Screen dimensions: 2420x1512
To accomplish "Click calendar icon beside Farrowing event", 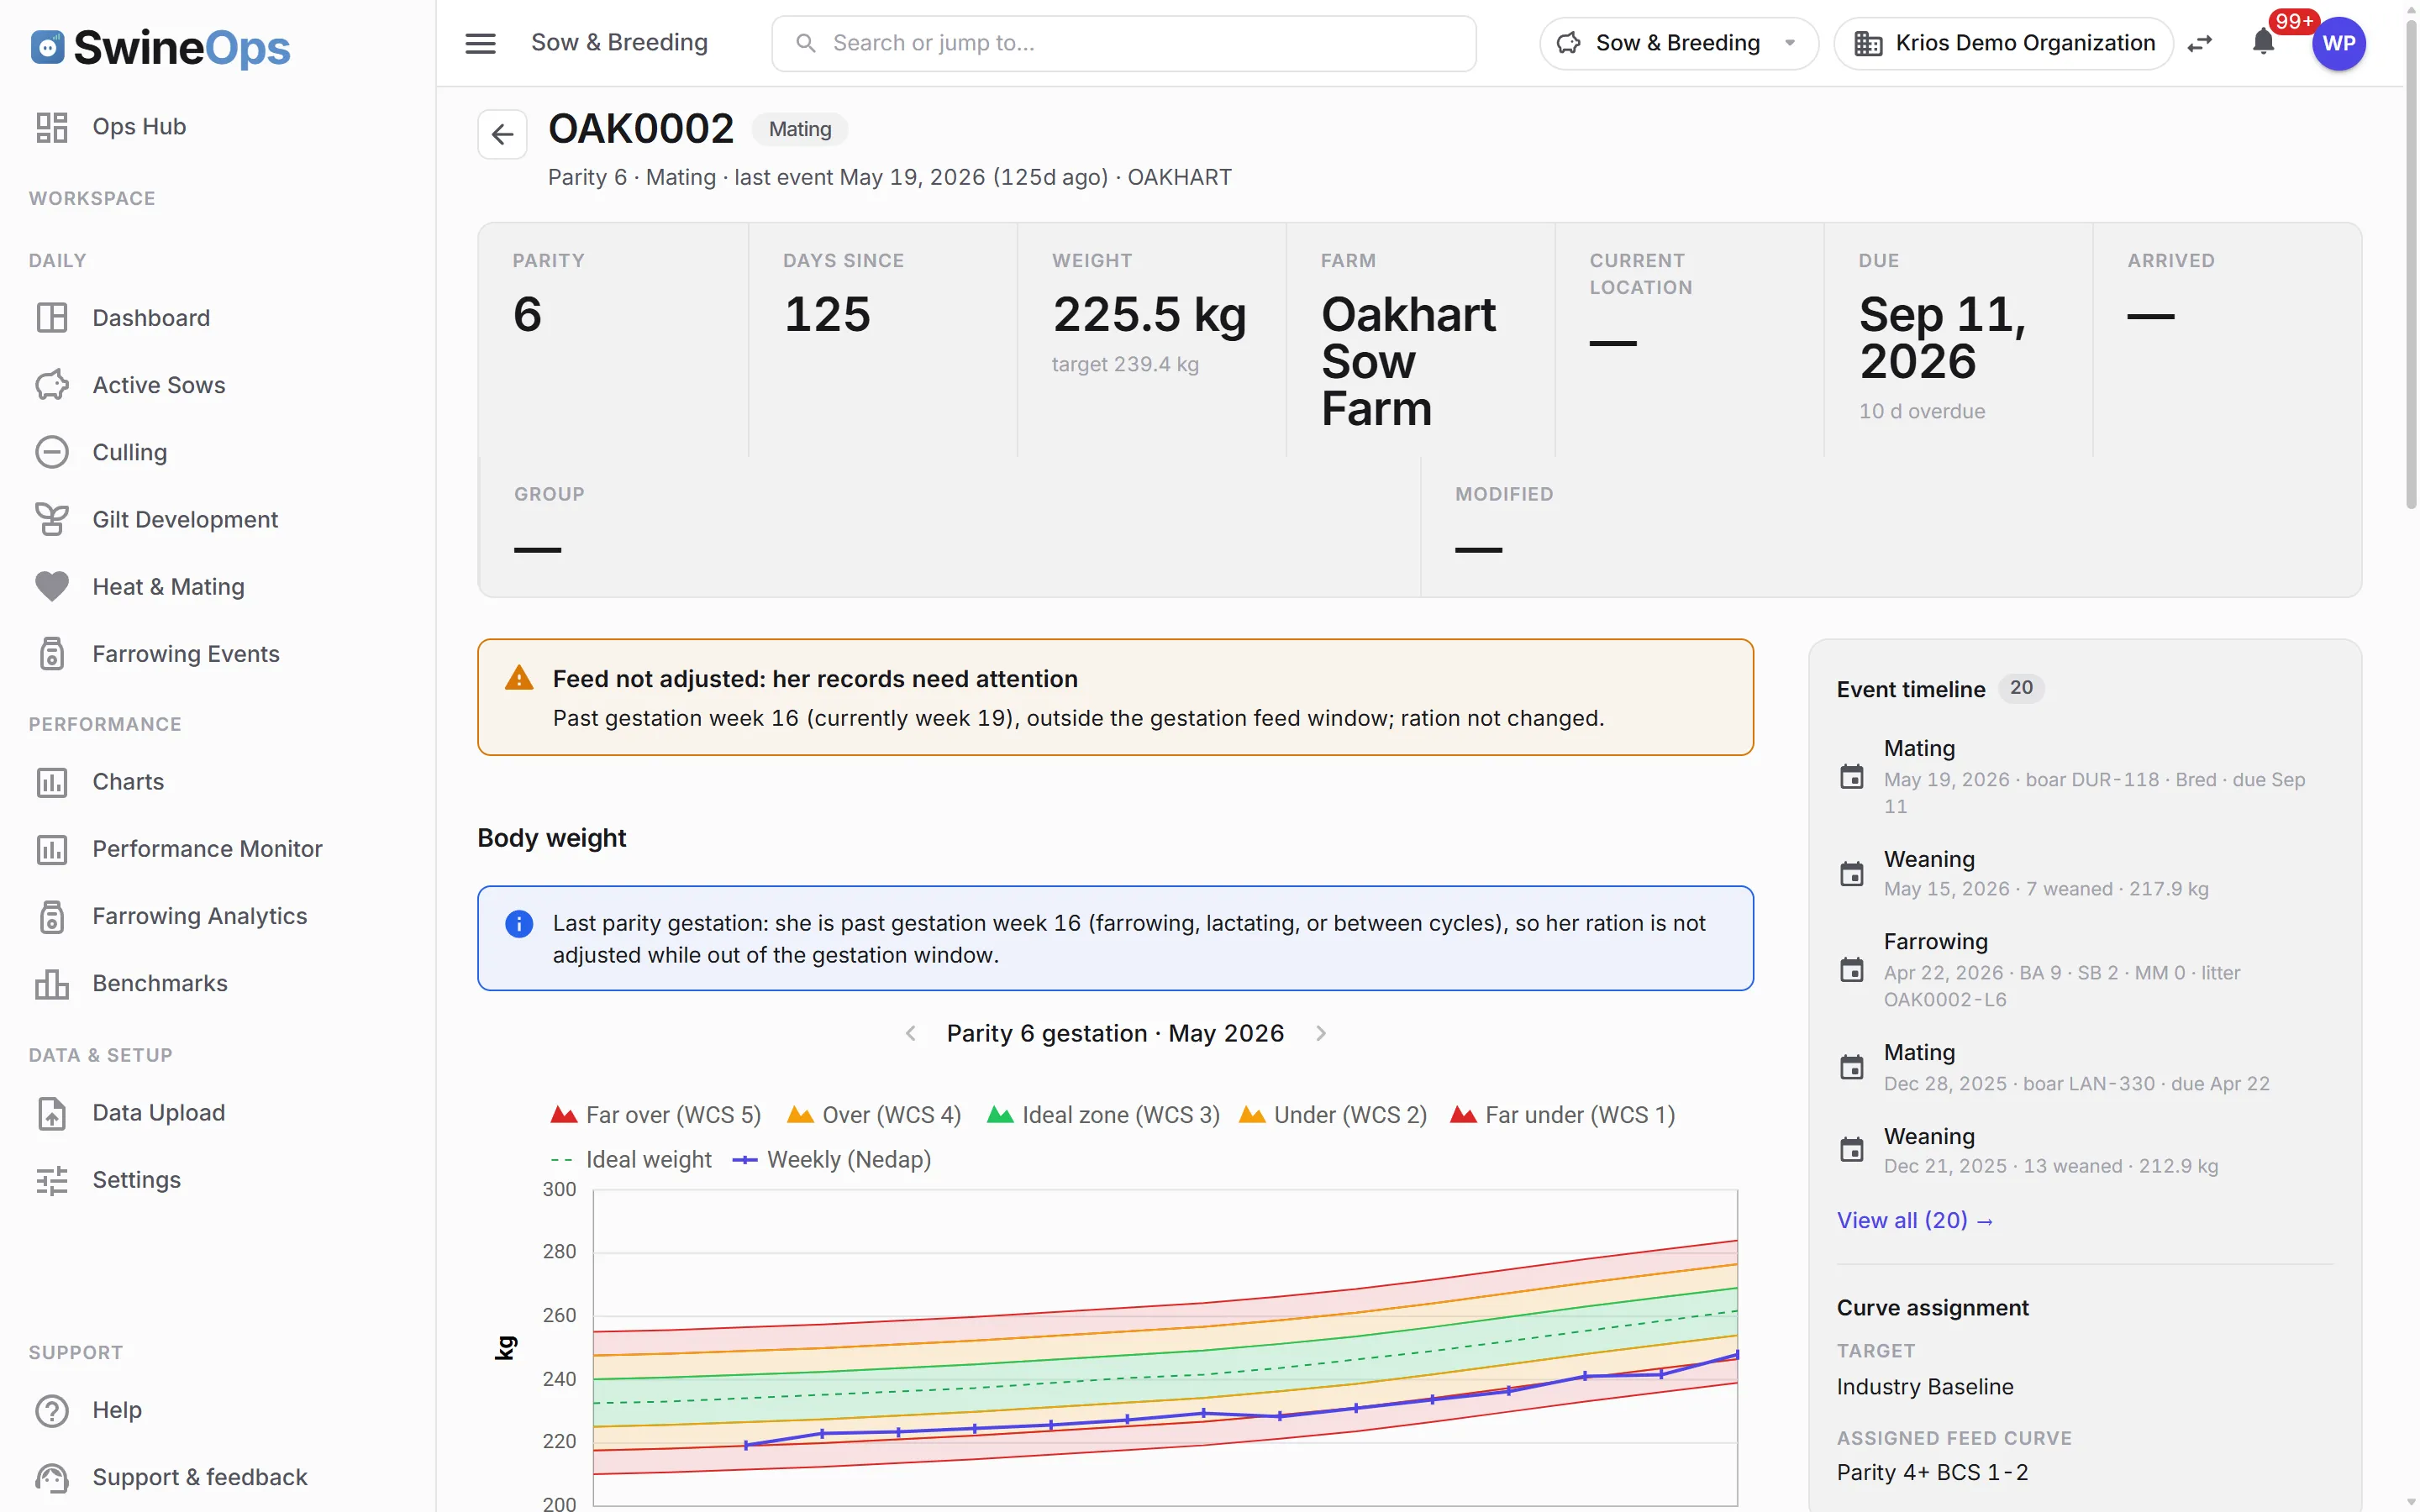I will coord(1852,969).
